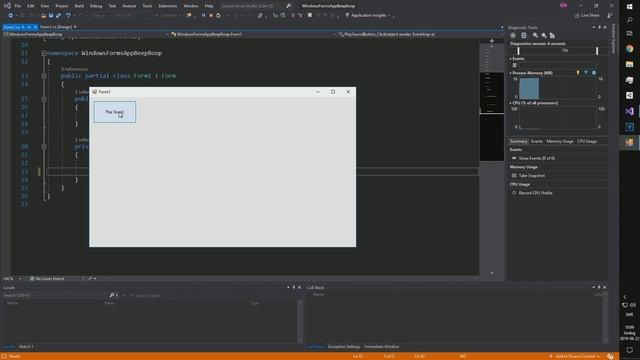Select the Summary tab in Diagnostic Tools
The width and height of the screenshot is (640, 360).
click(x=518, y=141)
